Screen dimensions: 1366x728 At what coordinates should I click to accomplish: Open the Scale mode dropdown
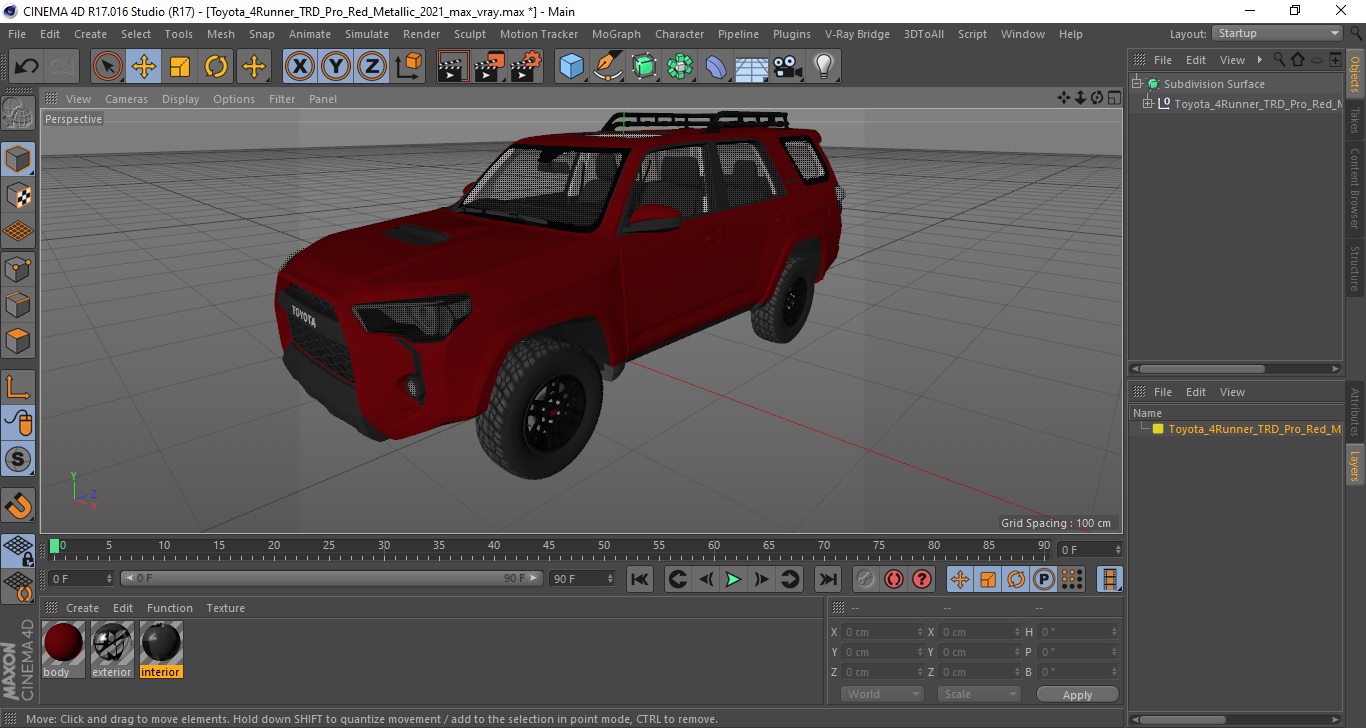click(x=979, y=694)
